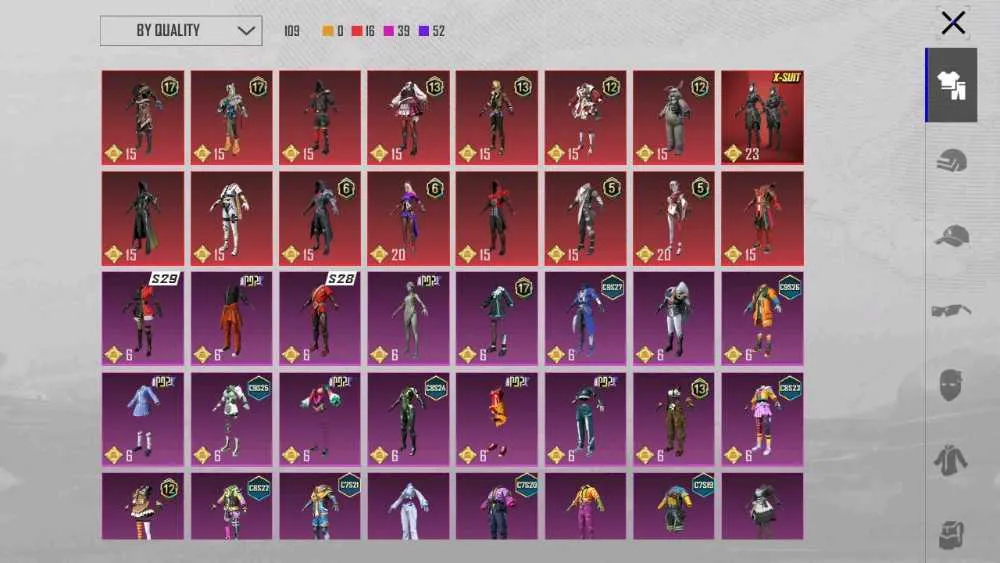Screen dimensions: 1000x563
Task: Close the inventory screen with the X
Action: tap(953, 23)
